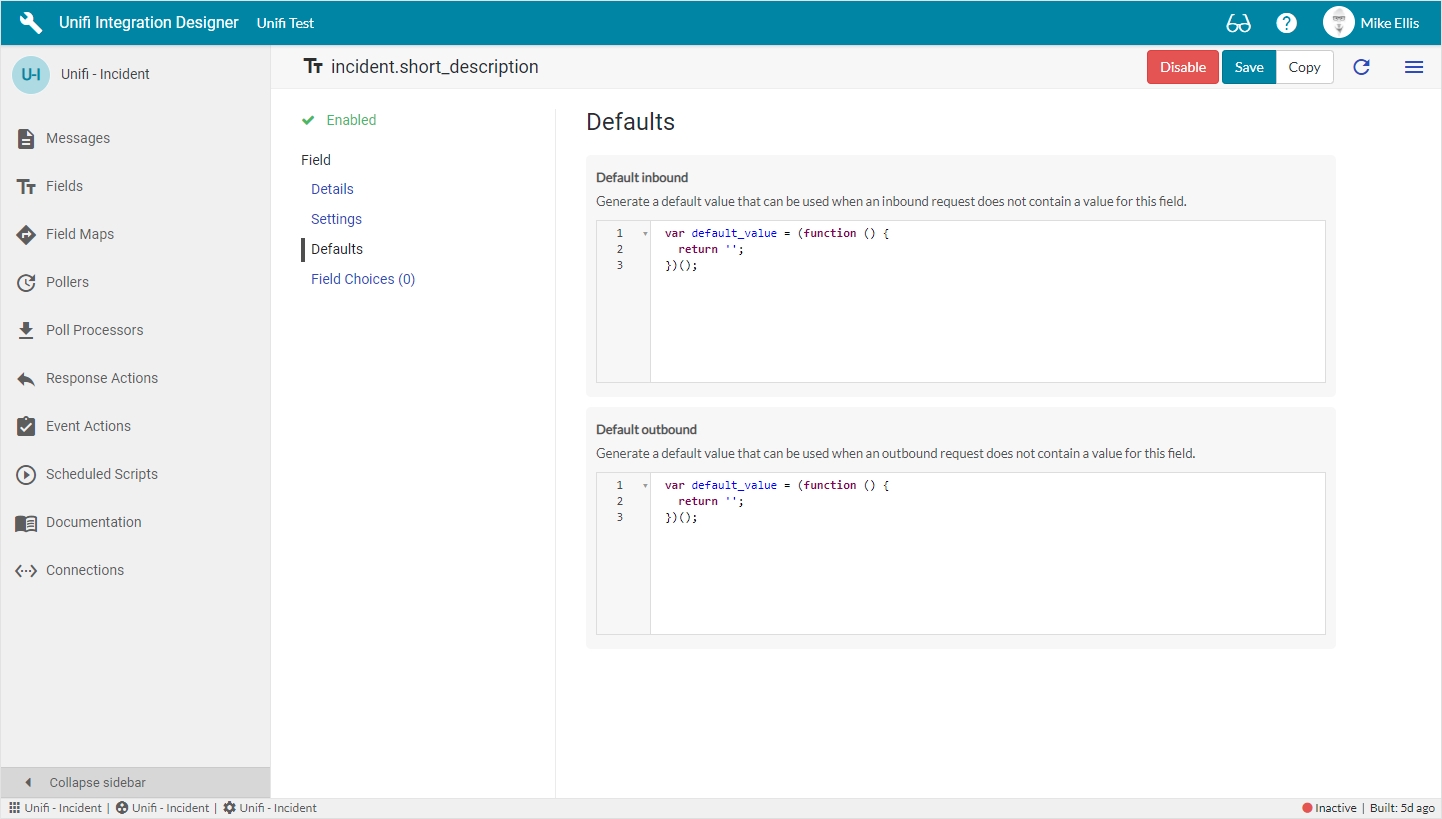Collapse the sidebar
The height and width of the screenshot is (819, 1442).
pos(97,782)
